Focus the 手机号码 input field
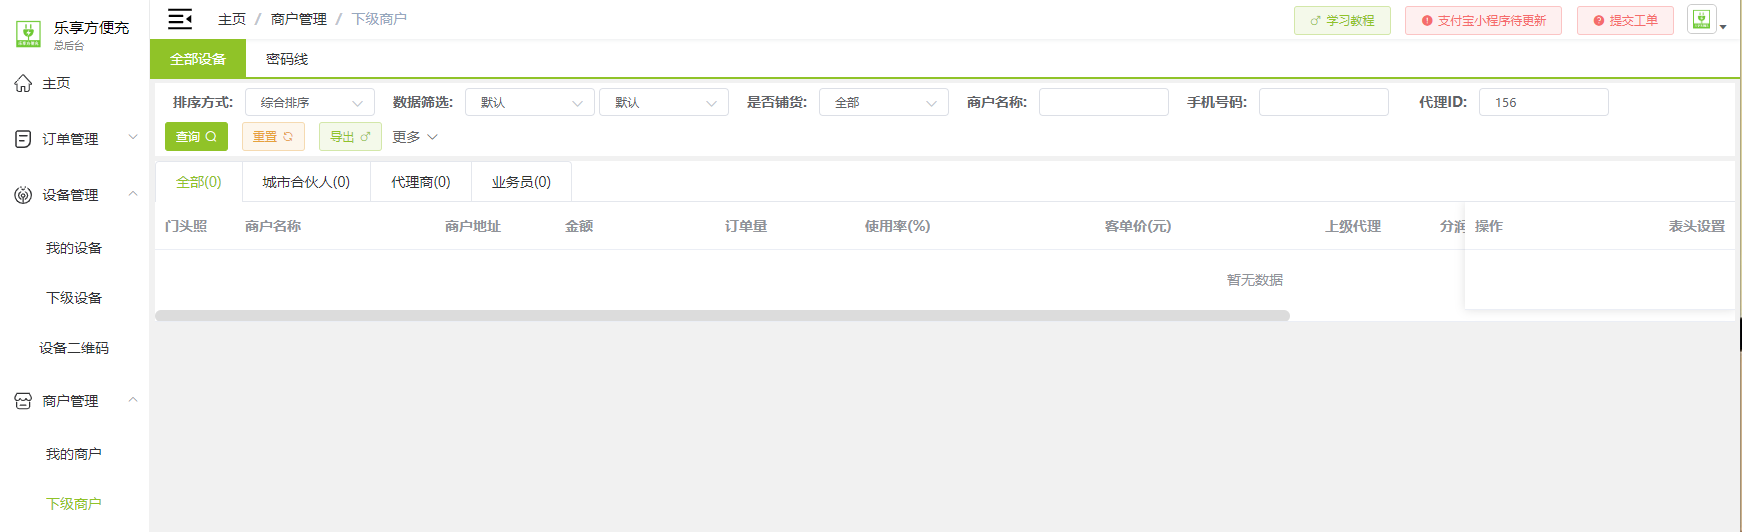 (1324, 102)
